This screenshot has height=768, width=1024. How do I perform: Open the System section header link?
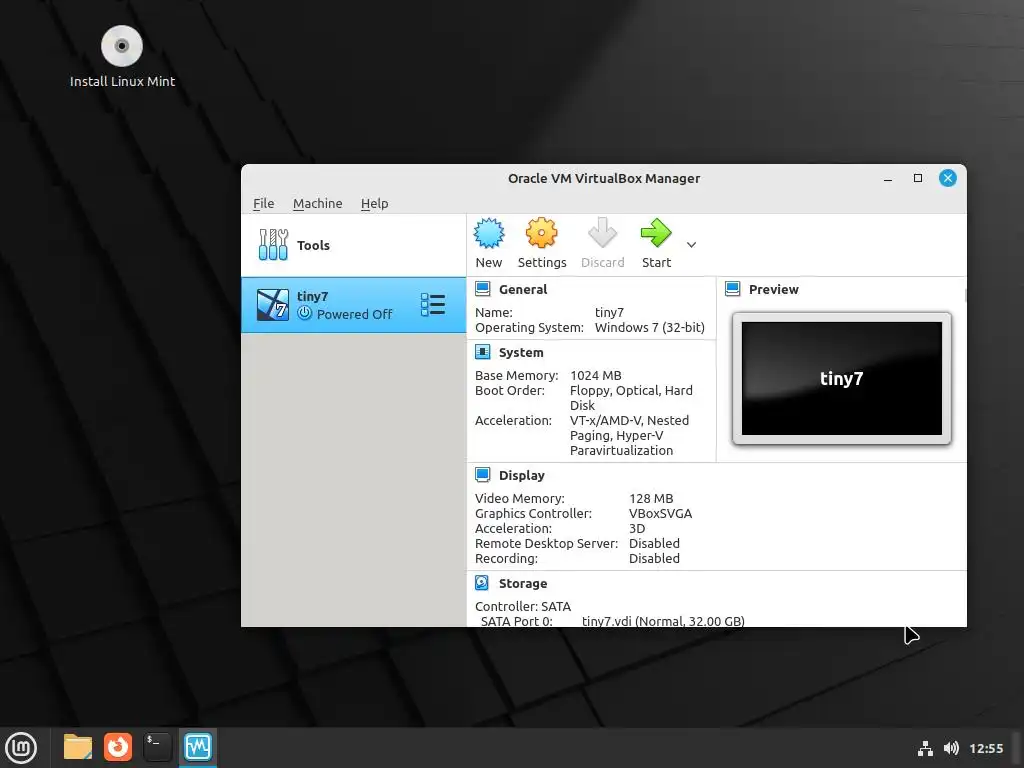520,353
